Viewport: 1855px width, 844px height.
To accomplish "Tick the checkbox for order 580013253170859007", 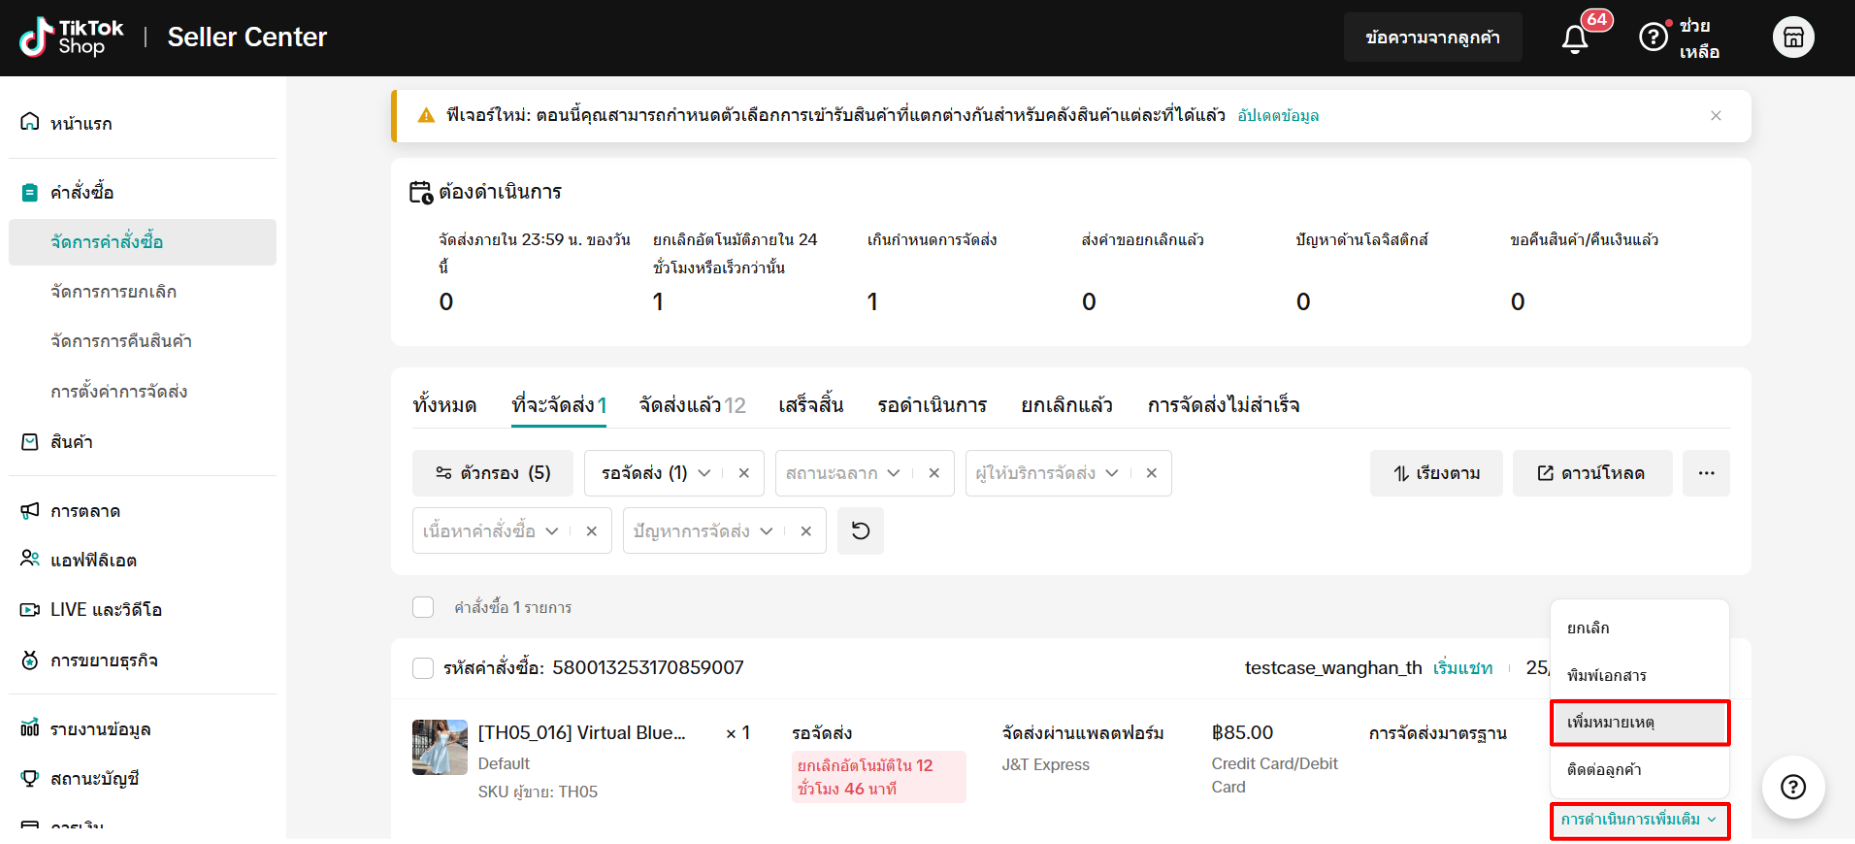I will (423, 668).
